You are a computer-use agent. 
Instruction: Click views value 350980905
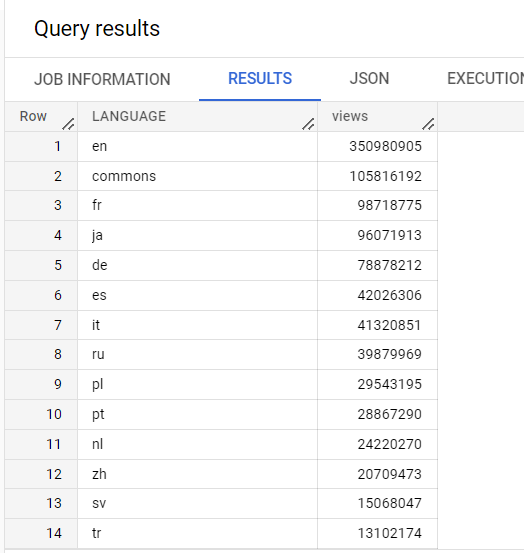(x=385, y=146)
